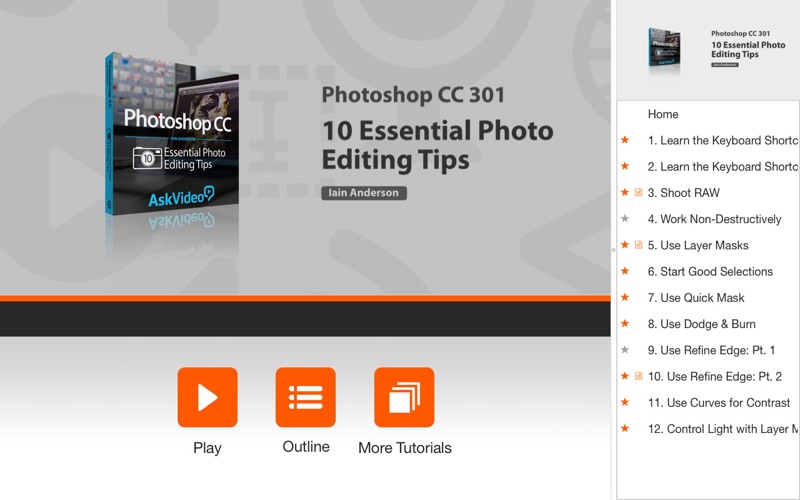
Task: Click the note icon beside 3. Shoot RAW
Action: pyautogui.click(x=638, y=192)
